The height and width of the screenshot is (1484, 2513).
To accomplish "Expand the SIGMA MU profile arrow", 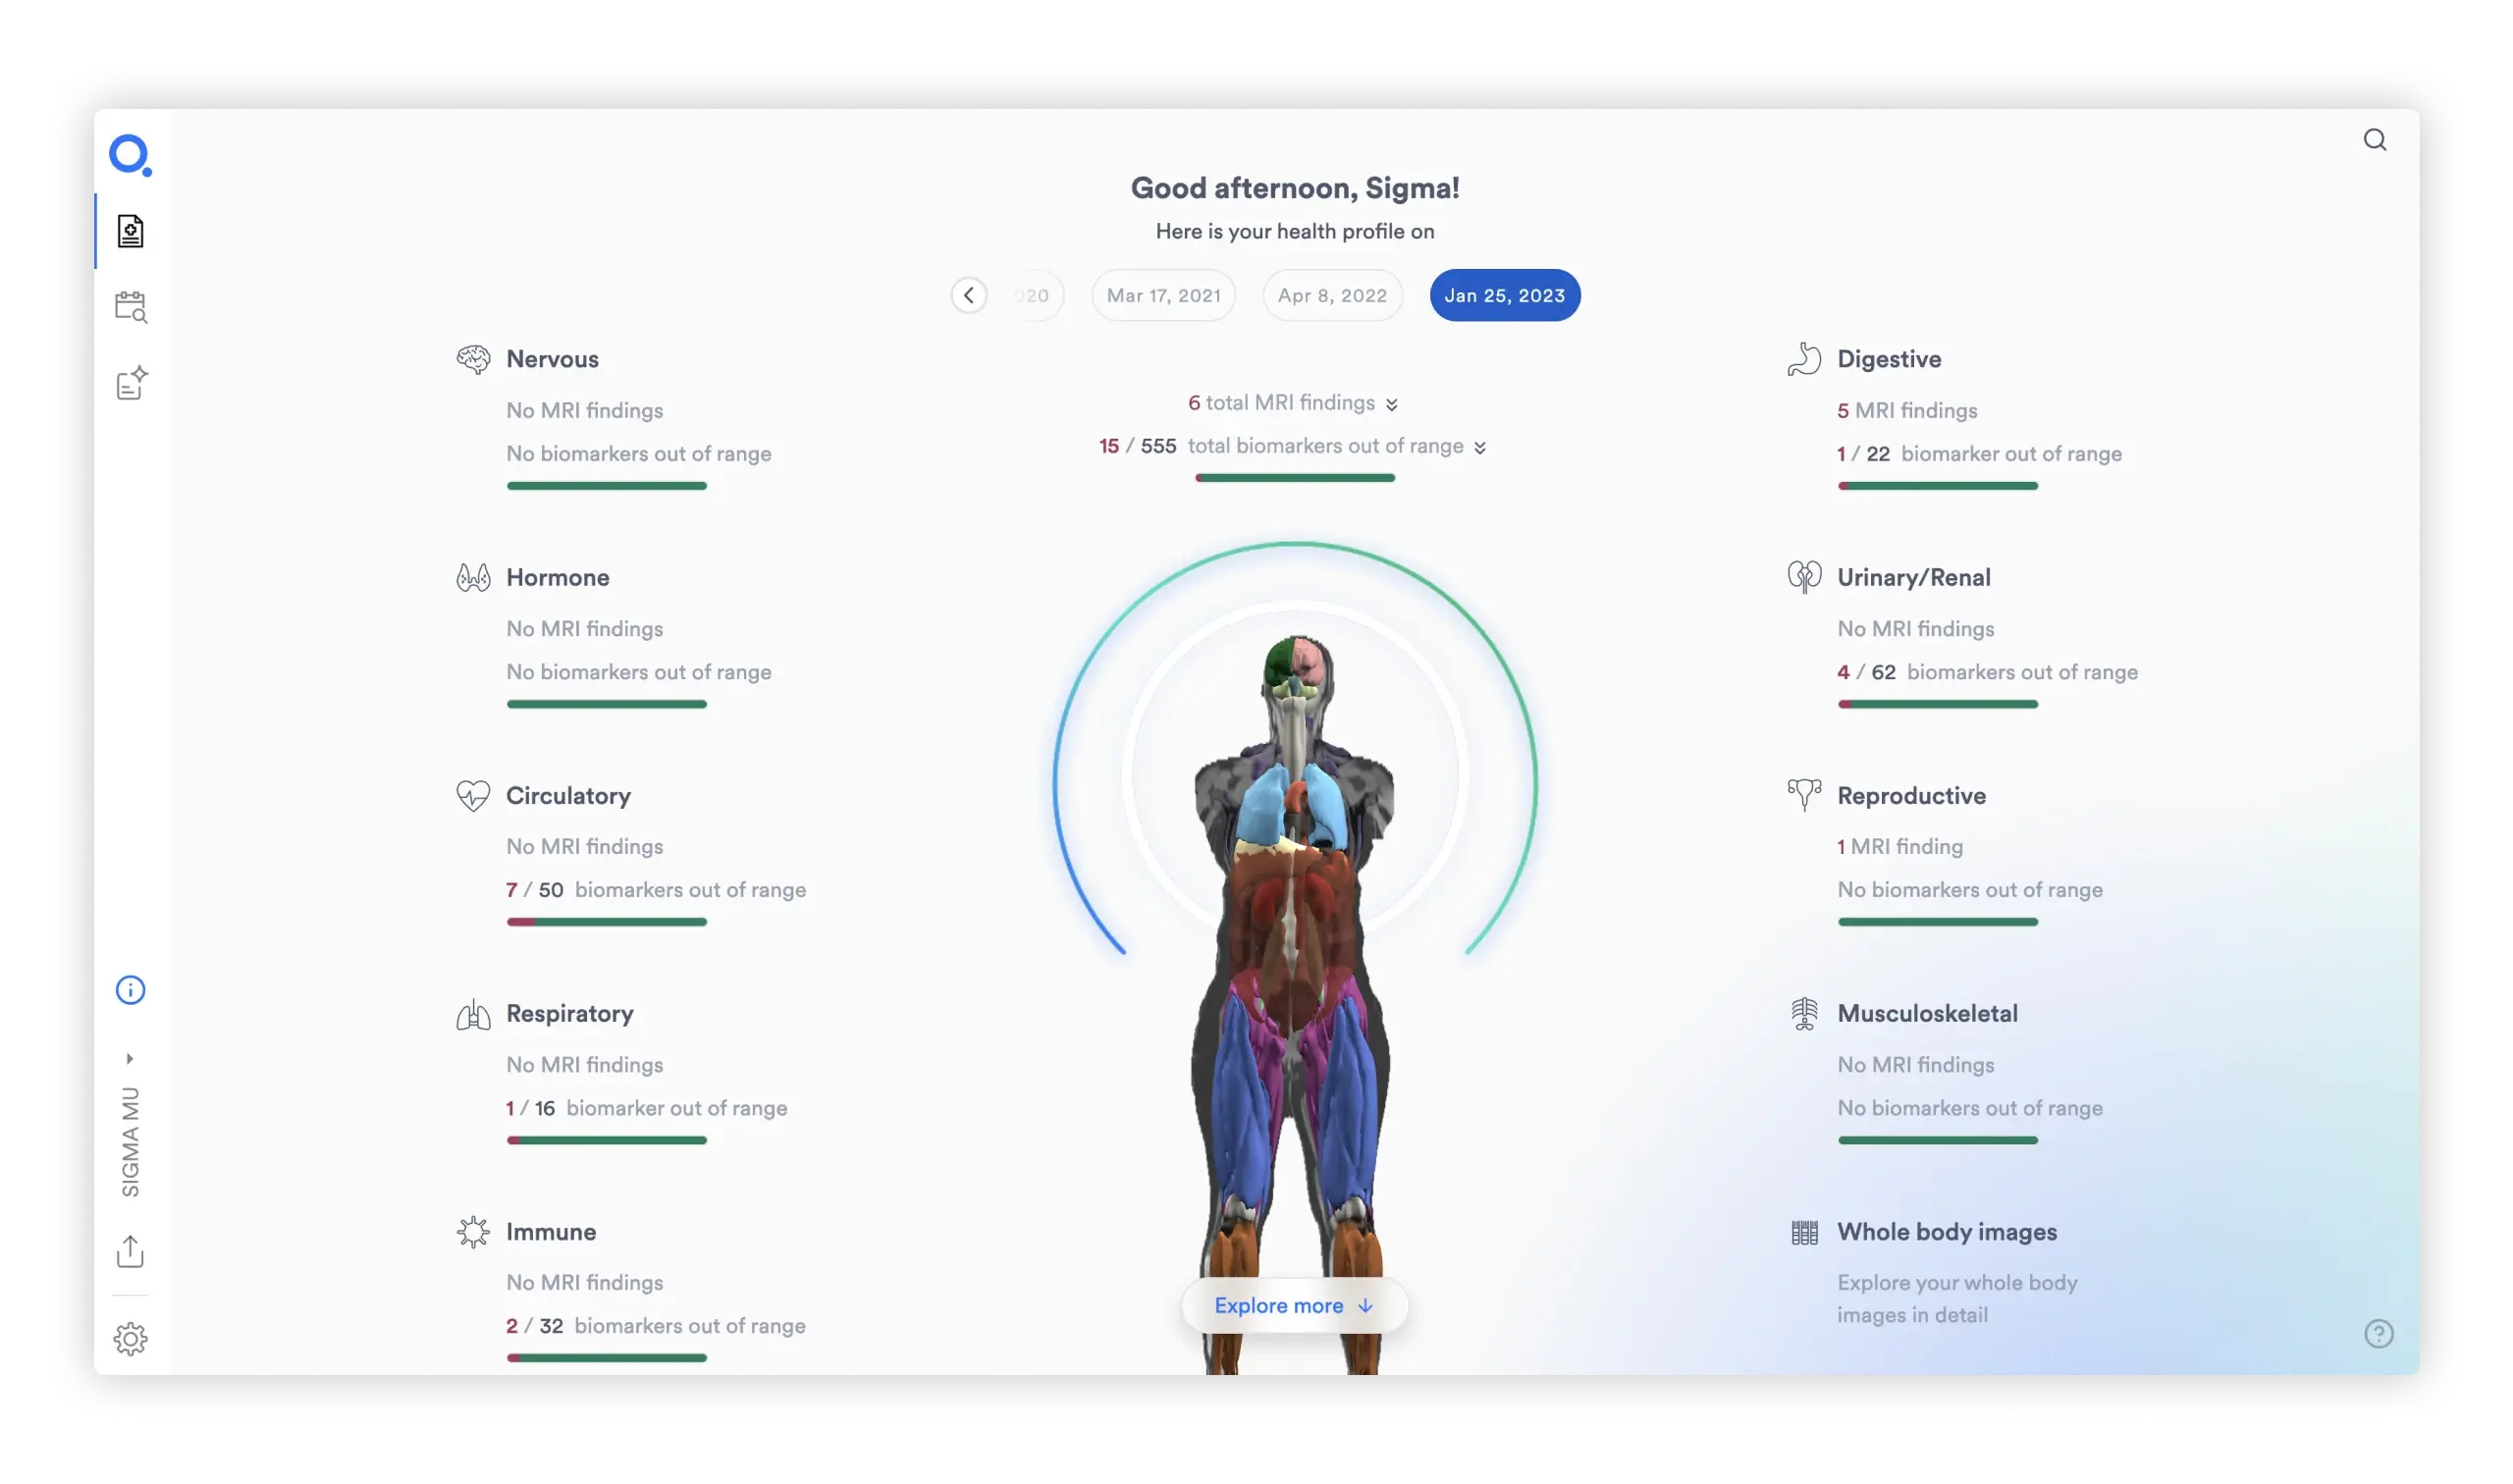I will pyautogui.click(x=130, y=1058).
